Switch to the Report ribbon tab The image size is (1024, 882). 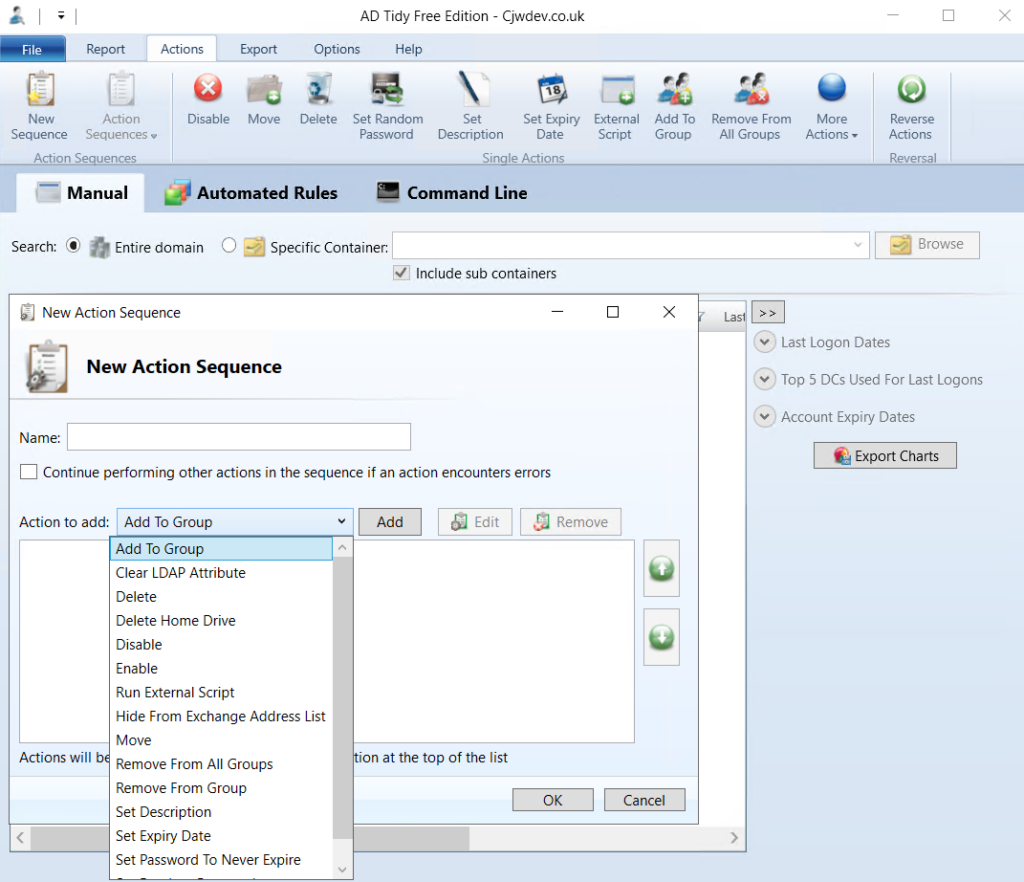tap(105, 49)
